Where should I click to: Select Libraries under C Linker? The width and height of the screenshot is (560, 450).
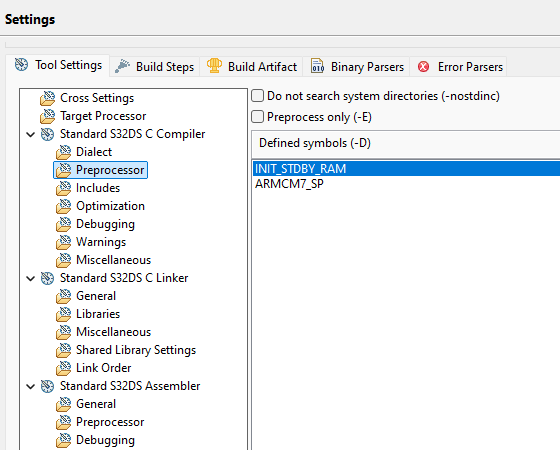98,314
